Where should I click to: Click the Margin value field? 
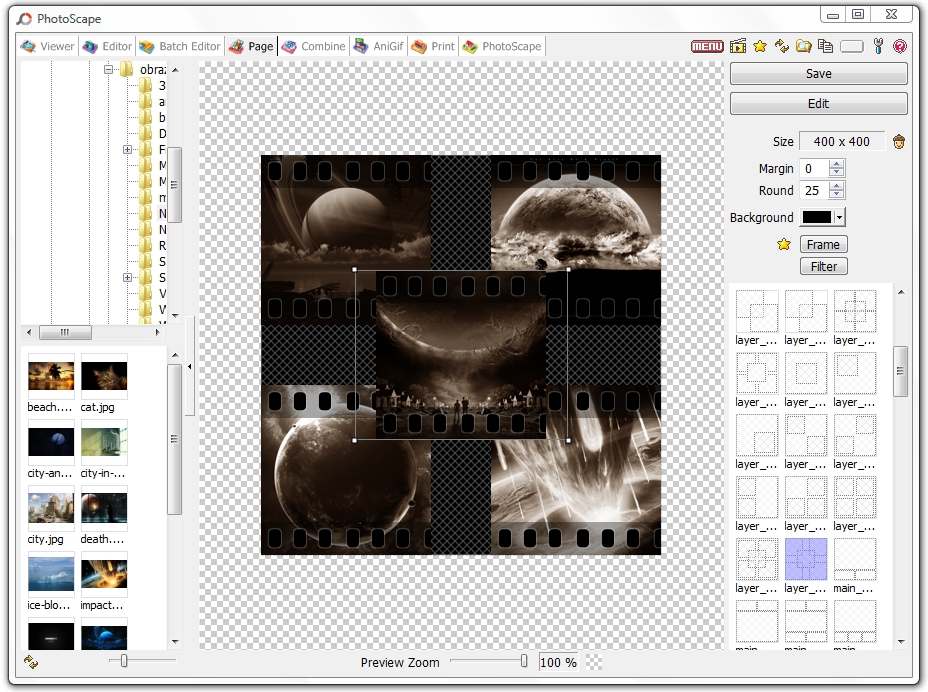(814, 169)
